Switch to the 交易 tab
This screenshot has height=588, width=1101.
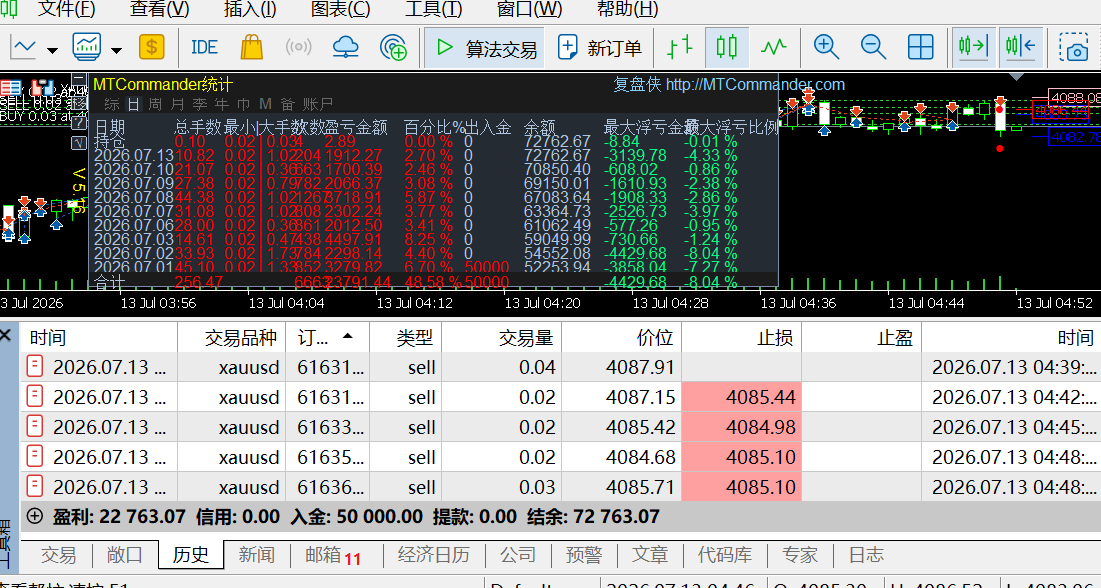[x=58, y=555]
